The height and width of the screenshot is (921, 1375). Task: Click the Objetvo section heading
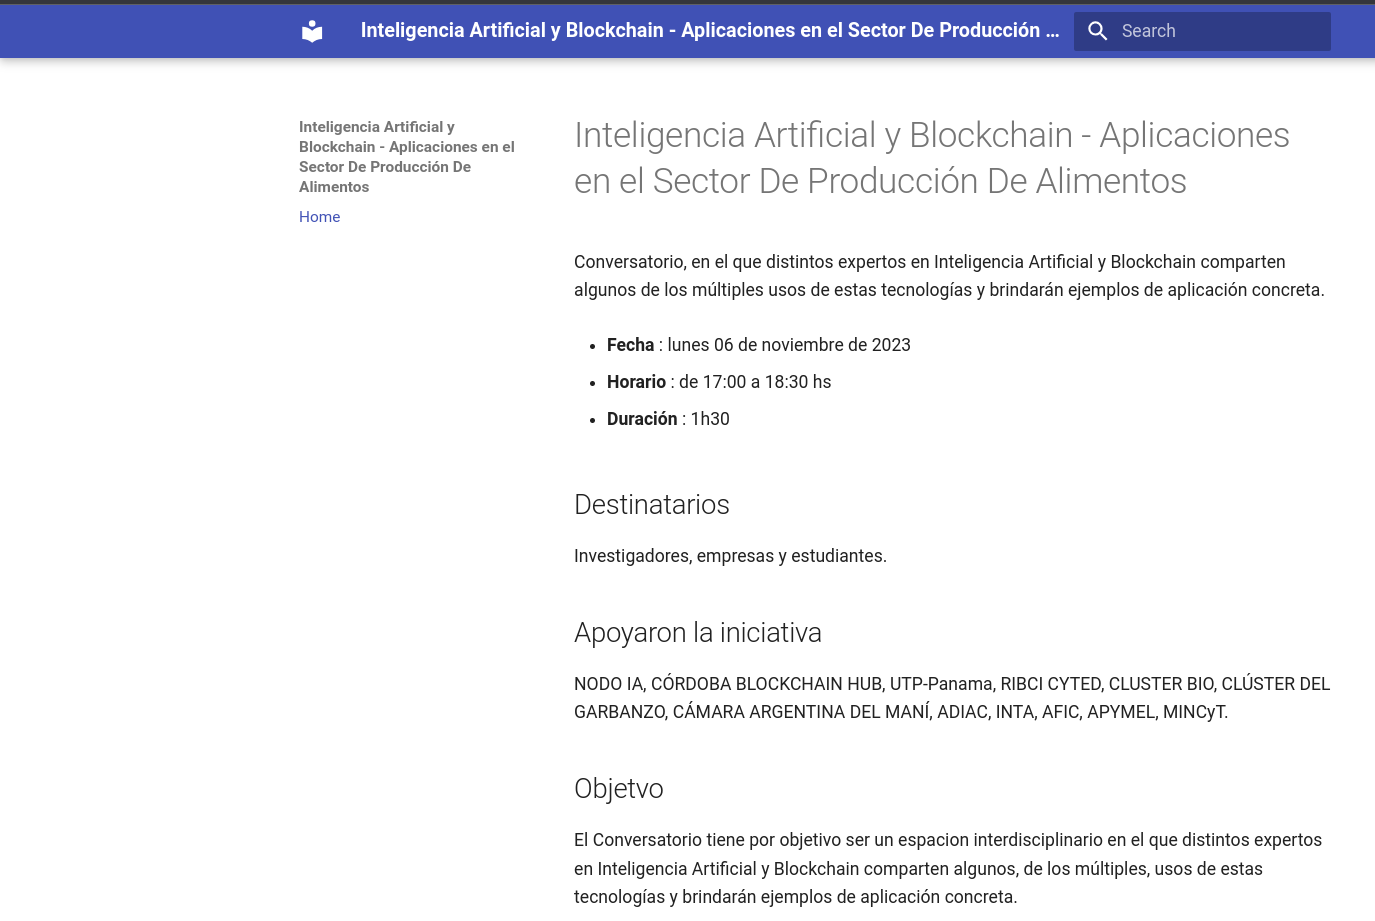coord(618,789)
